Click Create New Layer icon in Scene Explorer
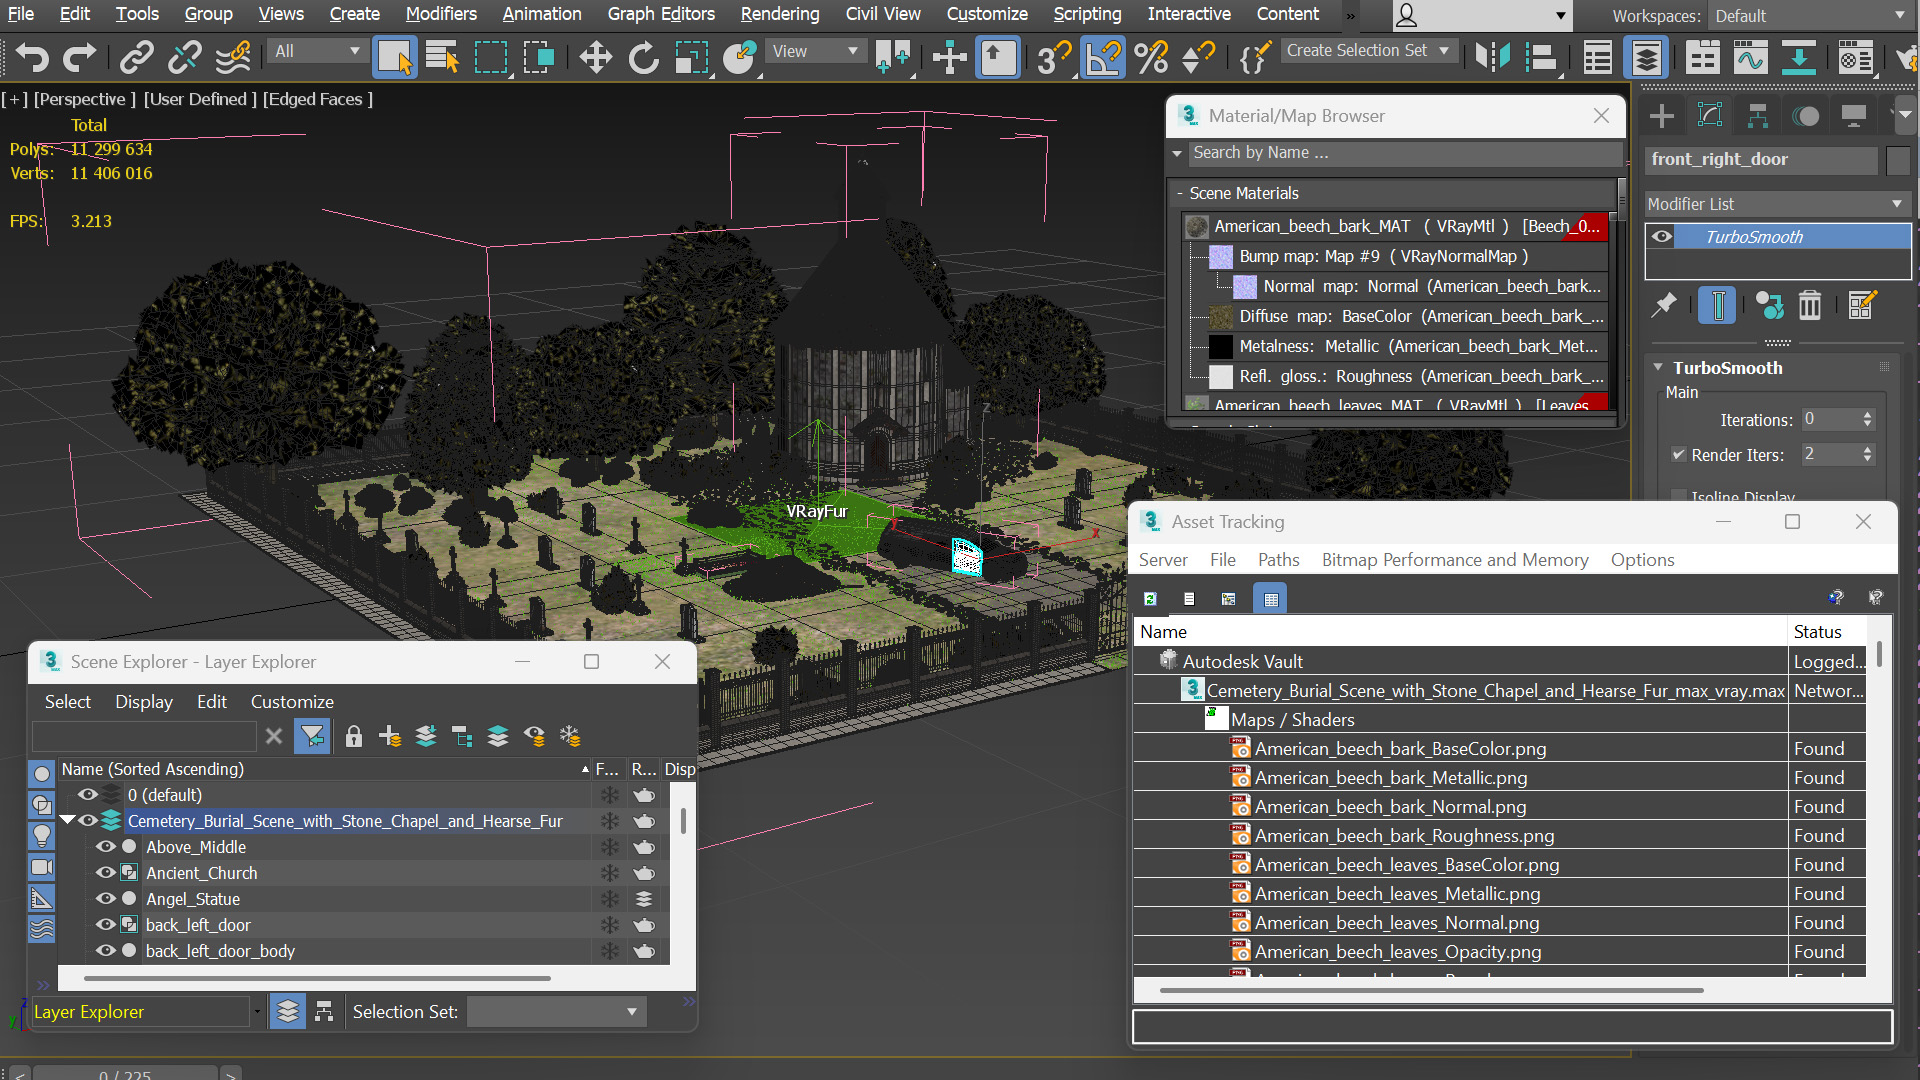The image size is (1920, 1080). point(390,737)
